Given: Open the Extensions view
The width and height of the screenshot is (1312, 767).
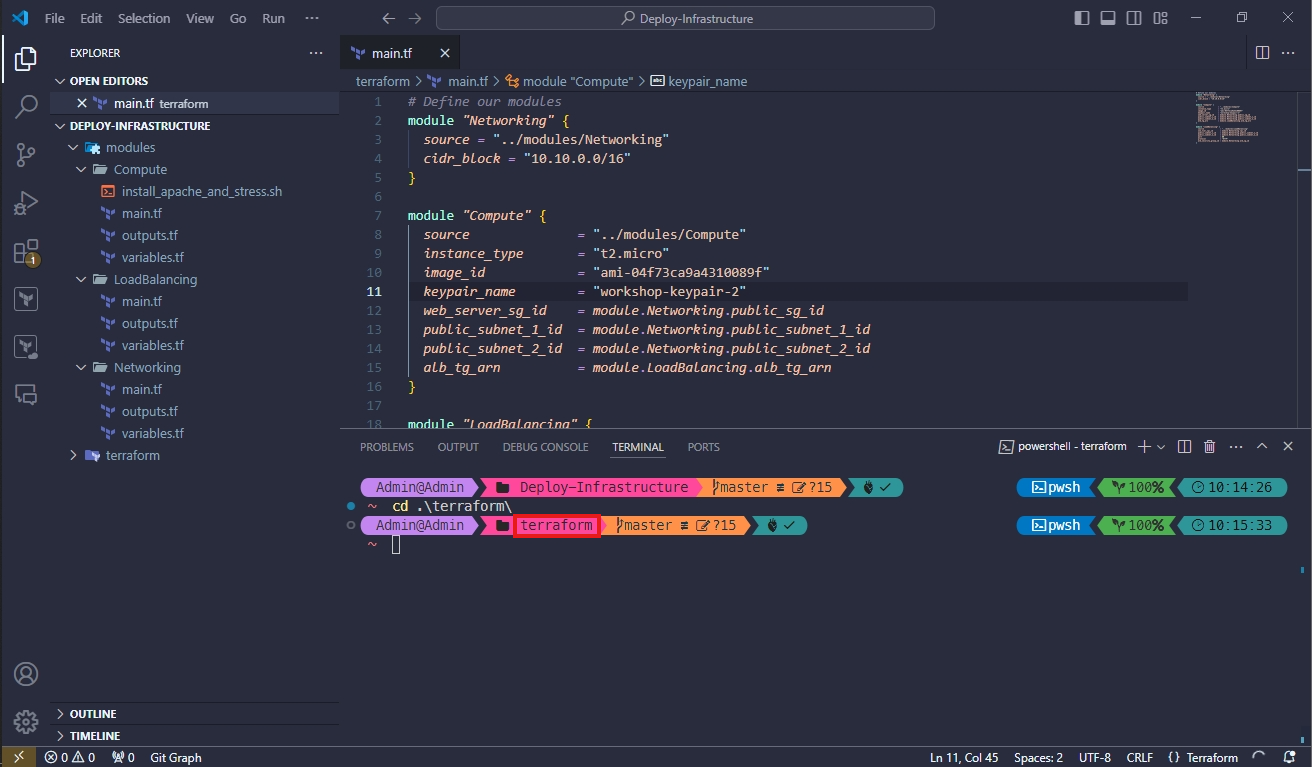Looking at the screenshot, I should [26, 251].
